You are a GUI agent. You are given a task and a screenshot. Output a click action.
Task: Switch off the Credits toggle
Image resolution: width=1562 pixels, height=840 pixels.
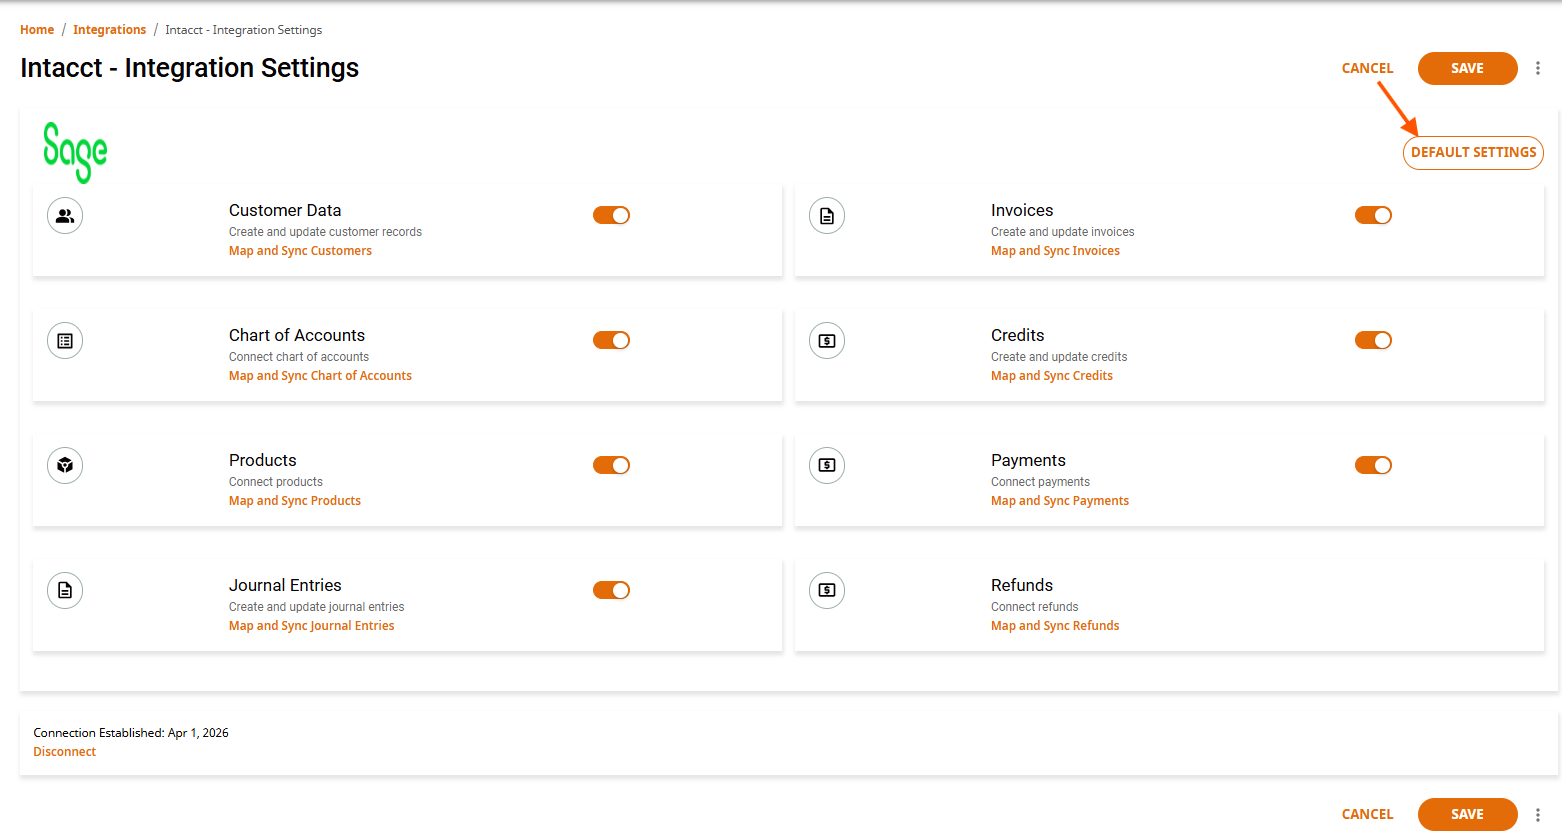(1373, 340)
